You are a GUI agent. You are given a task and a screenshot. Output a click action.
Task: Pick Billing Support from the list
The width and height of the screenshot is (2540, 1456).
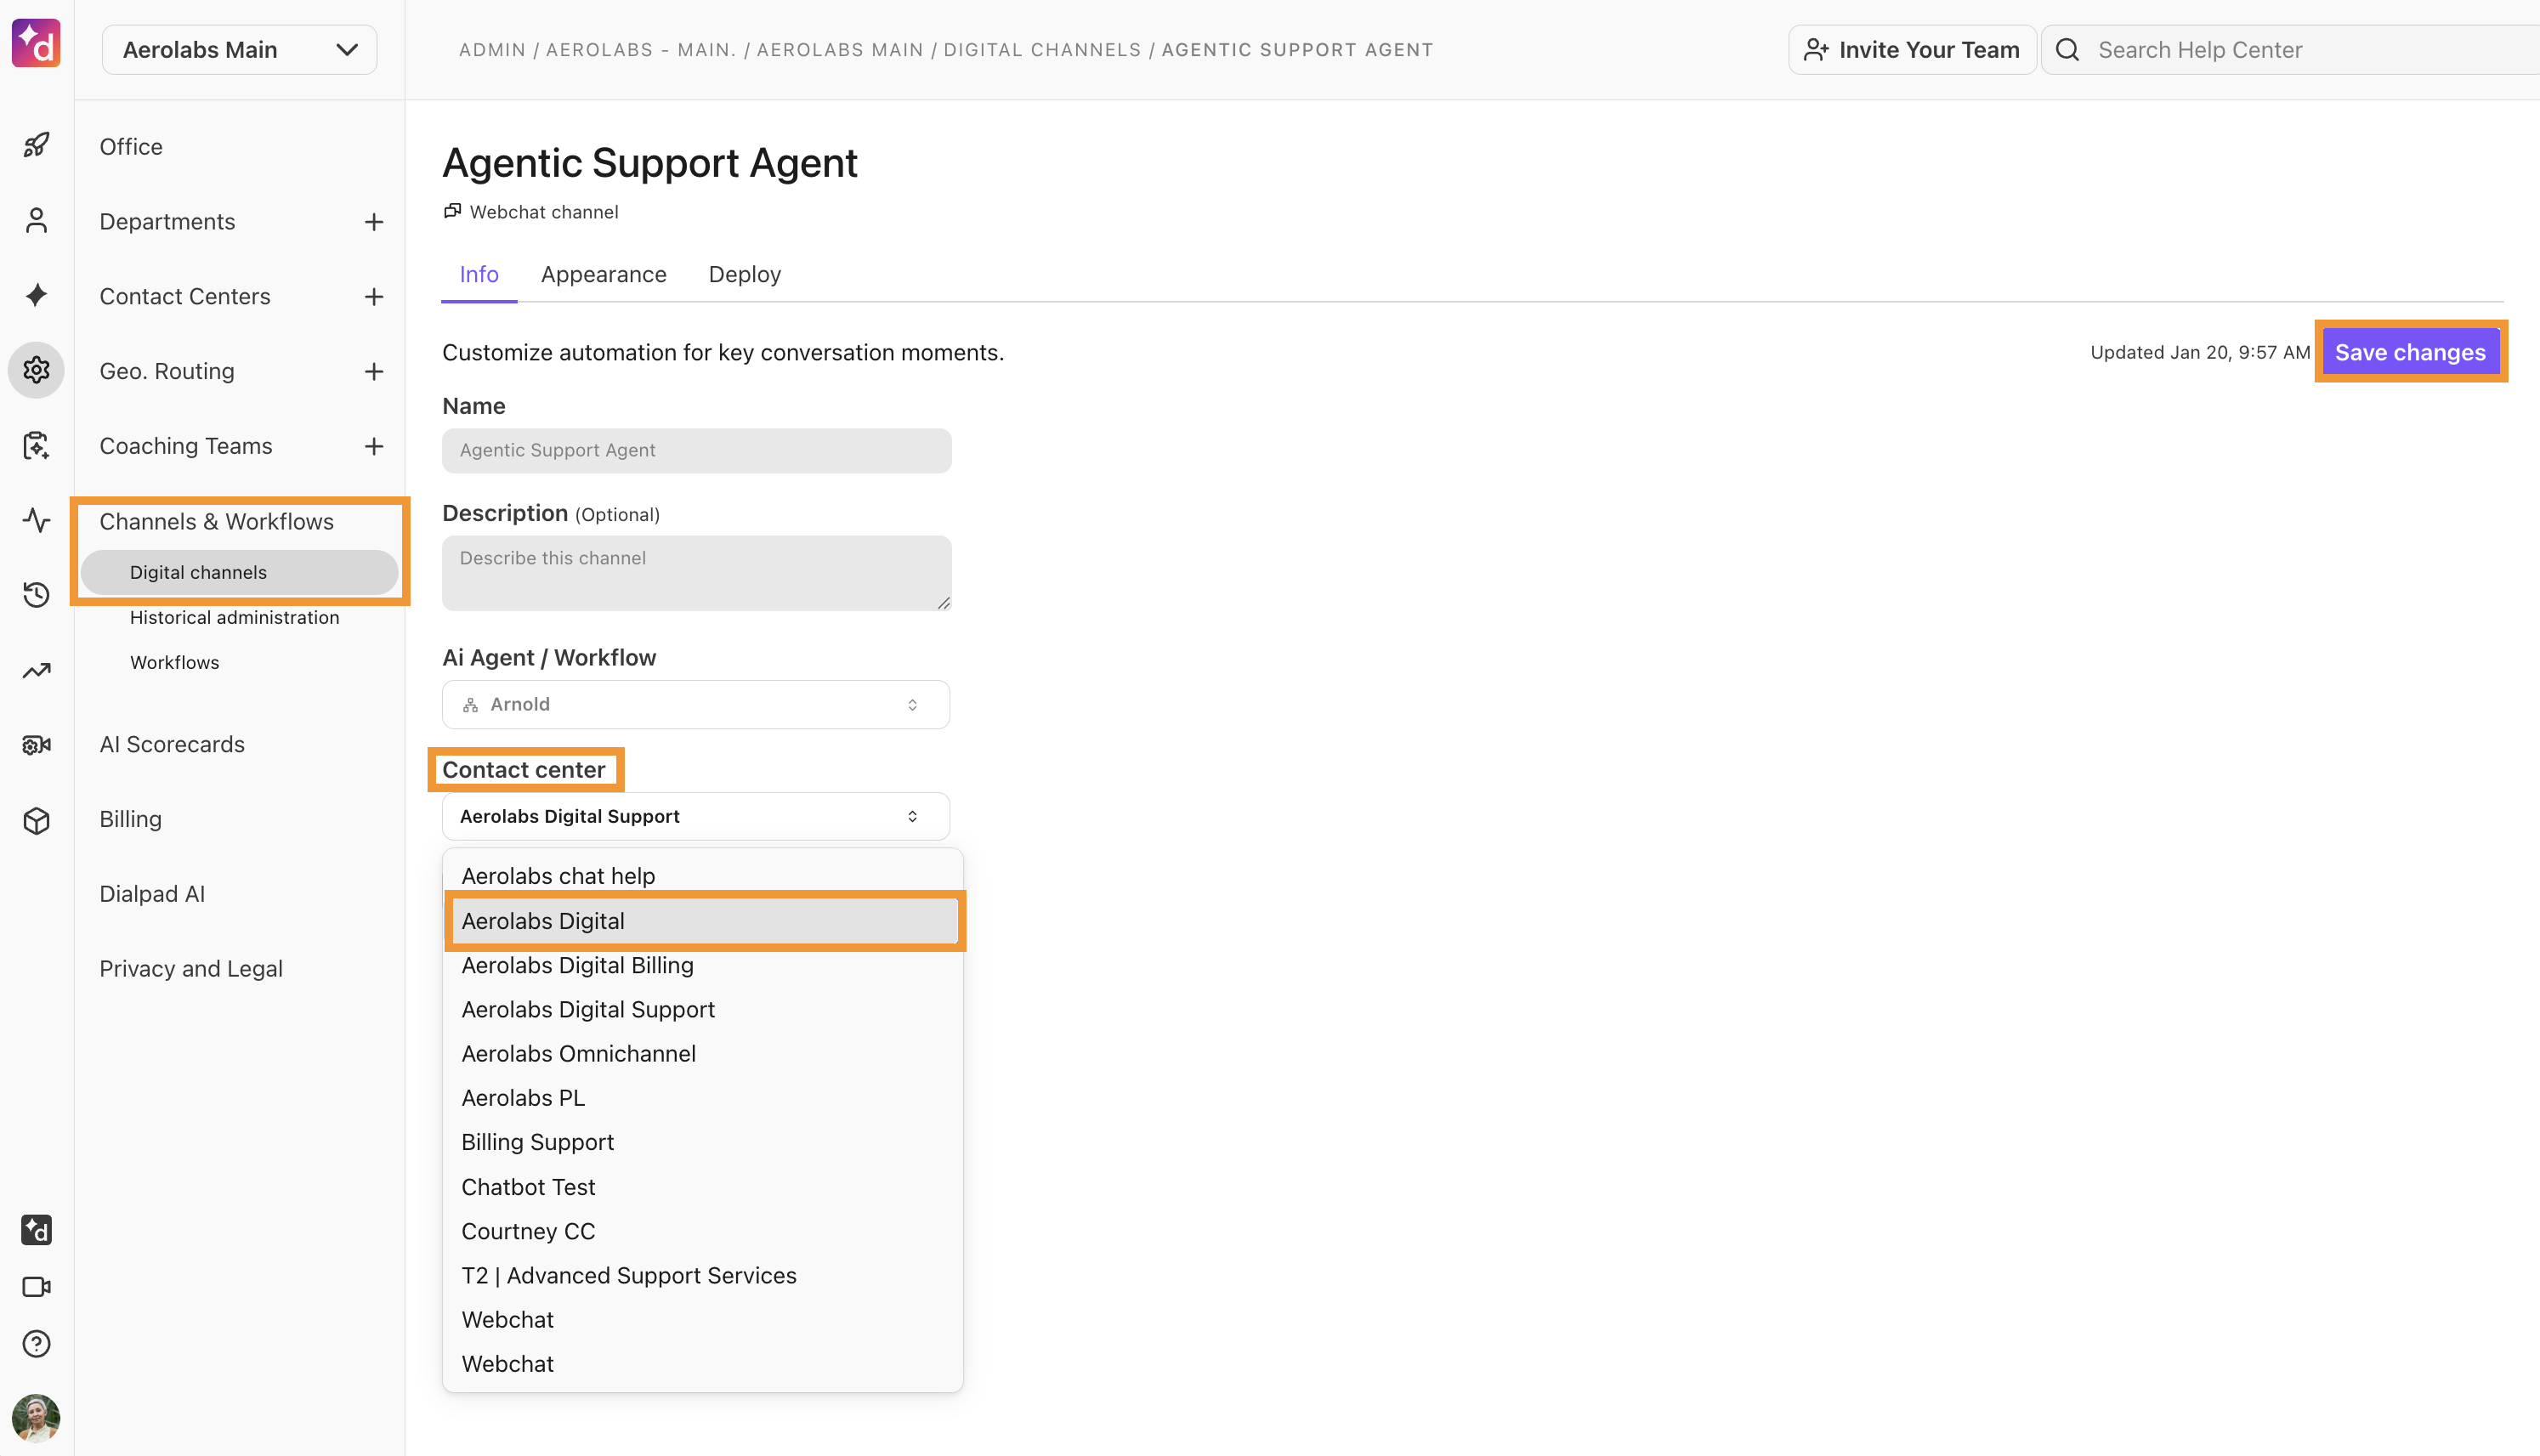click(703, 1143)
